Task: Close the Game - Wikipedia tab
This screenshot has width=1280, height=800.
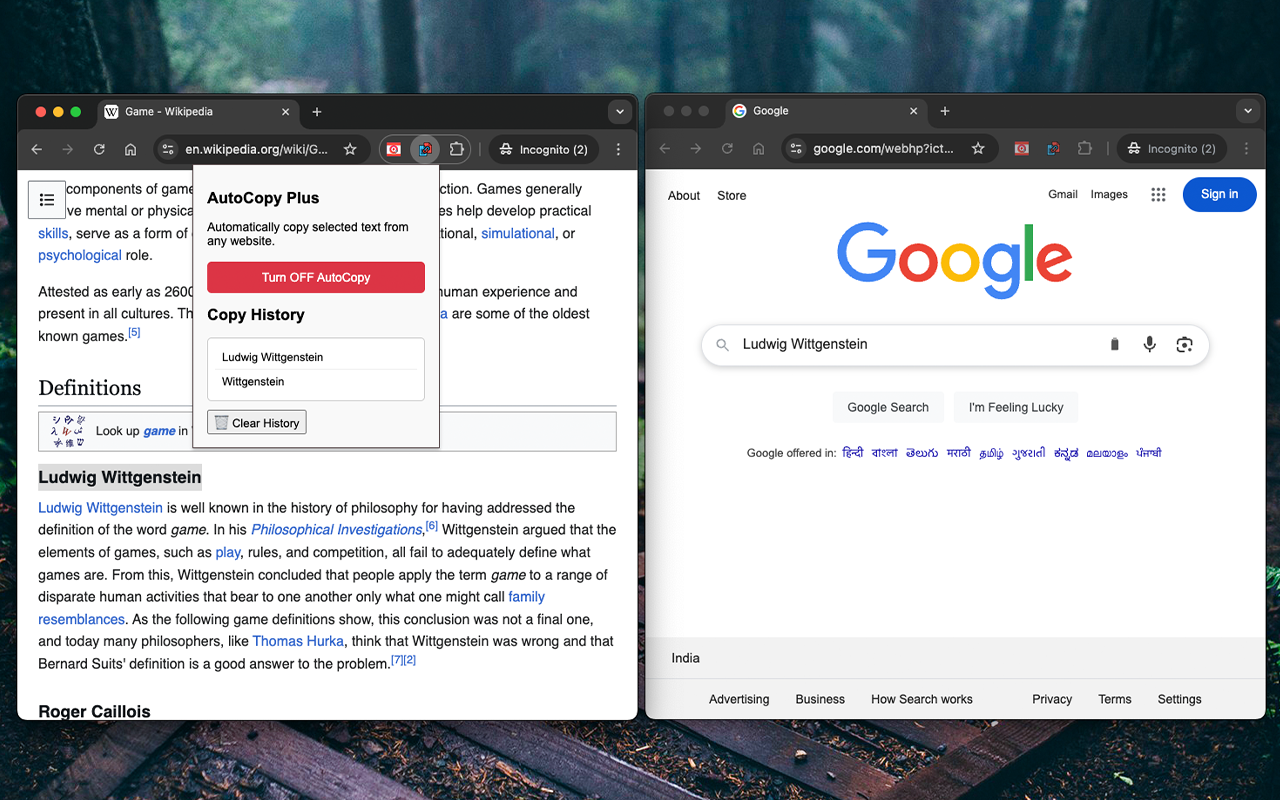Action: click(x=286, y=112)
